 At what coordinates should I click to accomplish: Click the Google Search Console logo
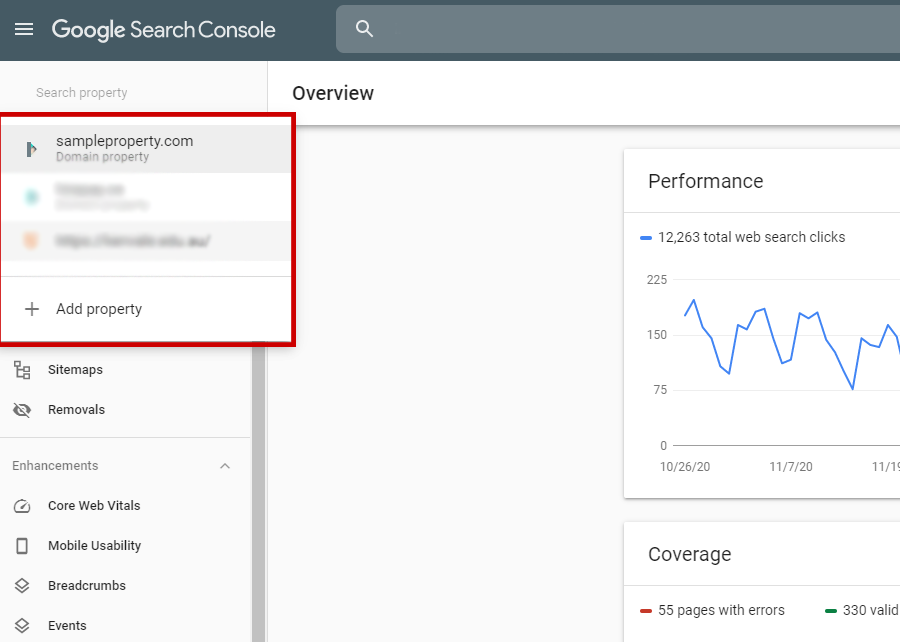[x=164, y=30]
